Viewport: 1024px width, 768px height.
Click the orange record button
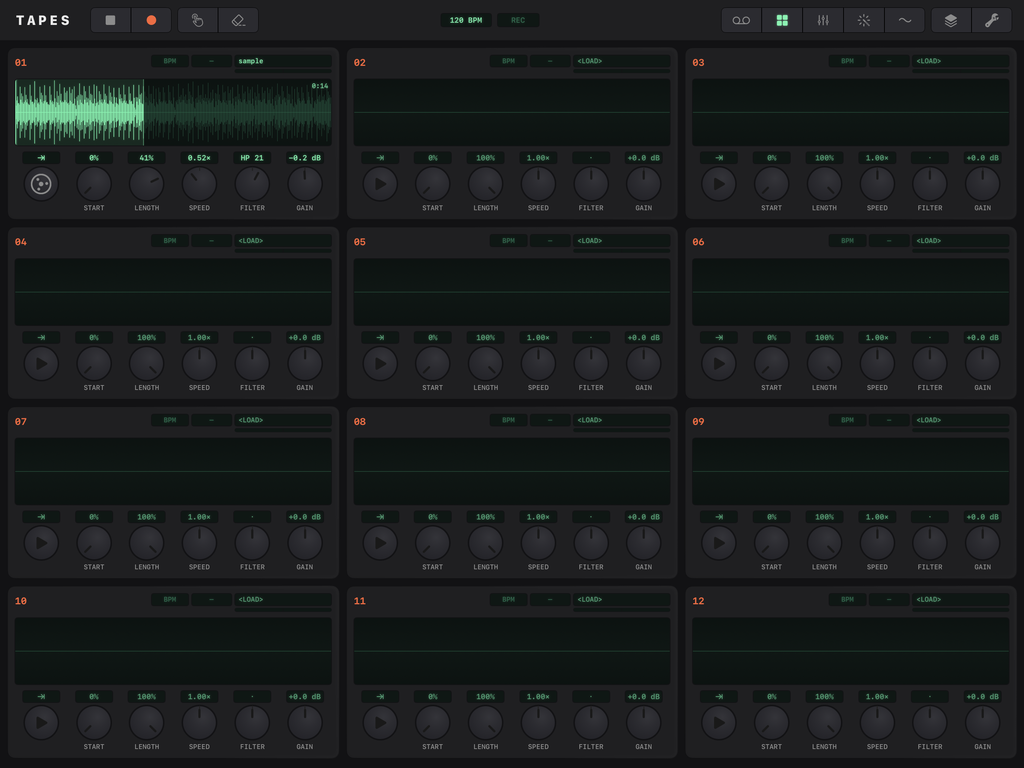[151, 20]
